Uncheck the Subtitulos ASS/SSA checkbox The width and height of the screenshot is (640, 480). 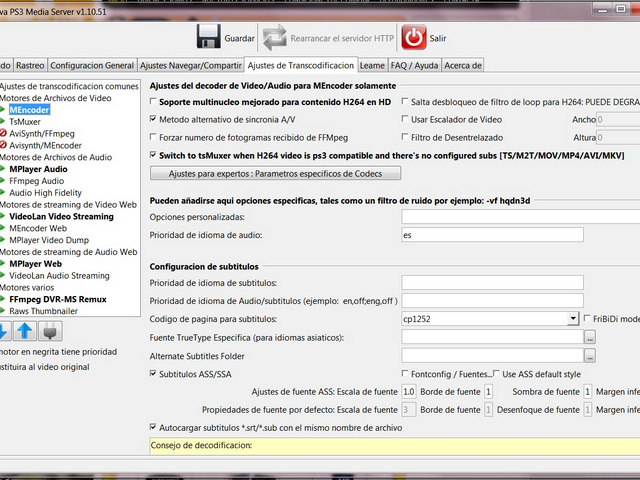(153, 373)
